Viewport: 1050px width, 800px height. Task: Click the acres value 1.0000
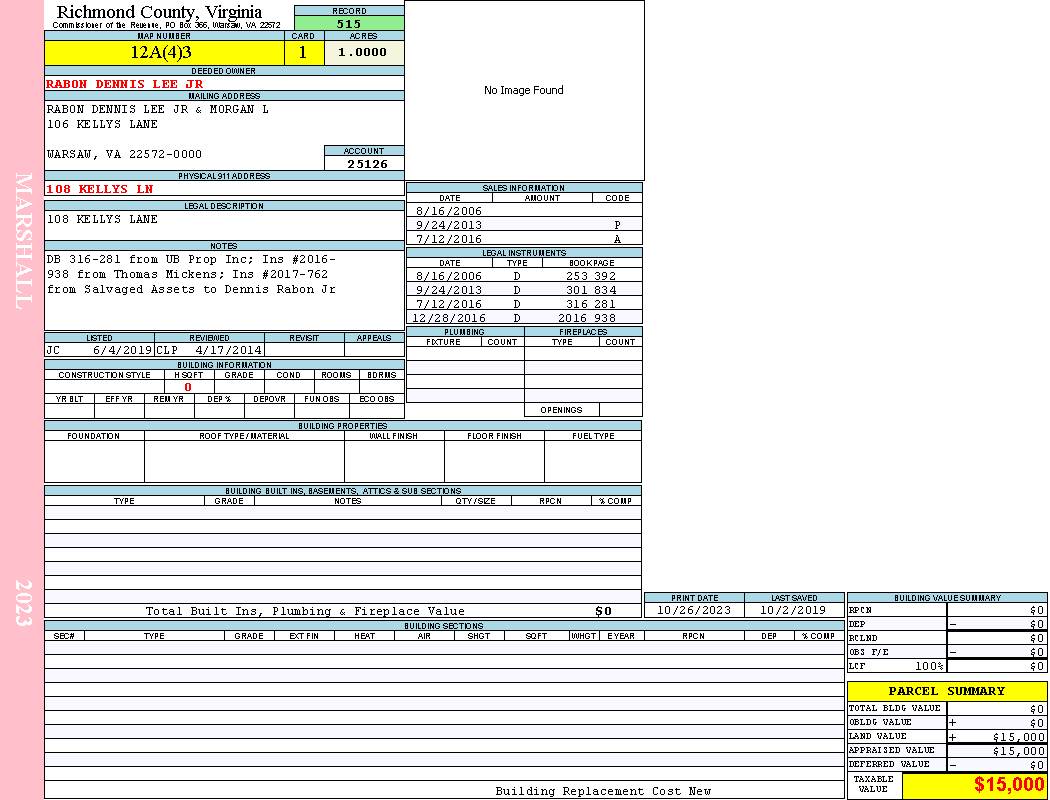click(x=362, y=53)
